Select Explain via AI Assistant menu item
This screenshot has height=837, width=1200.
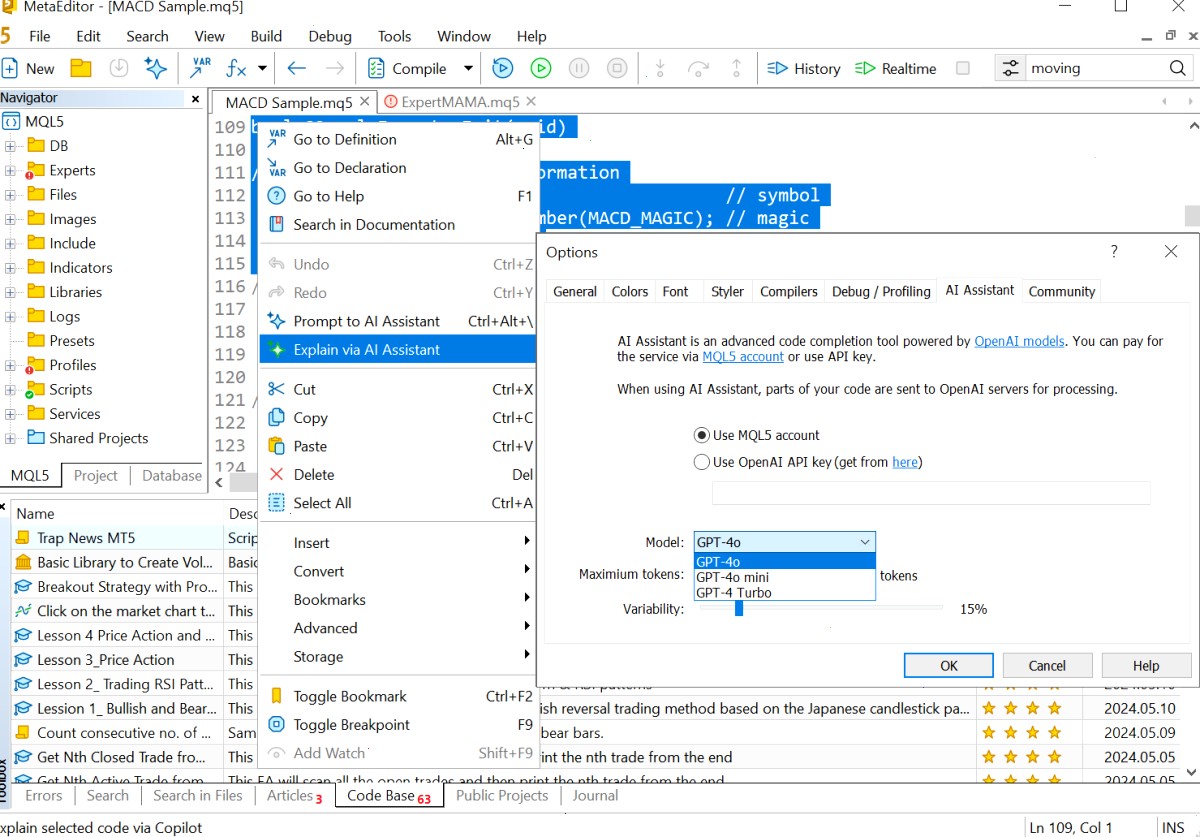398,350
